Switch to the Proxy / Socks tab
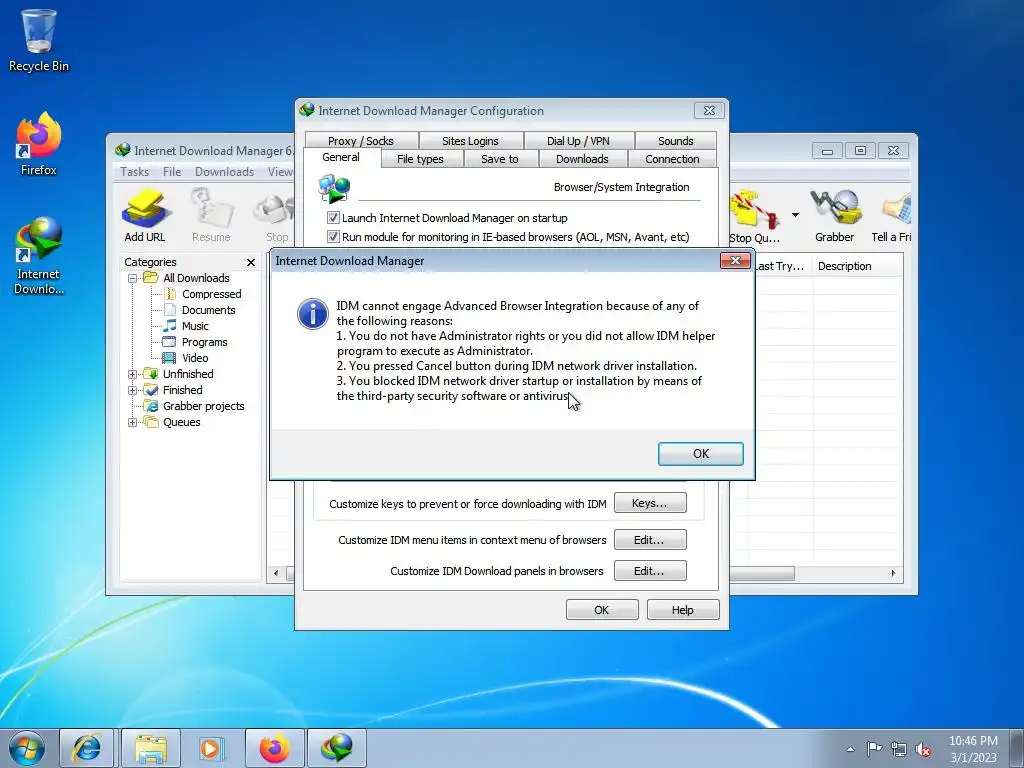 click(360, 141)
